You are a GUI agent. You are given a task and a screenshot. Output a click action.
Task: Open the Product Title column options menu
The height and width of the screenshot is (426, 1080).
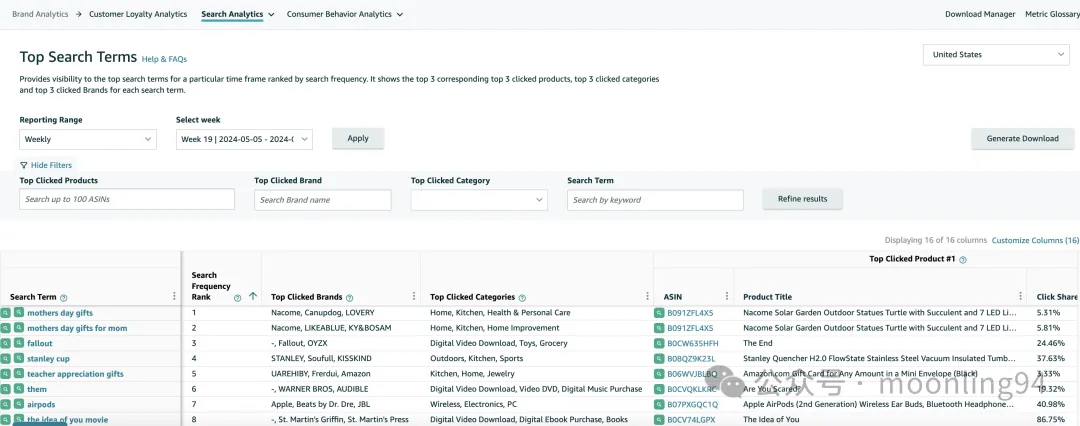coord(1020,296)
